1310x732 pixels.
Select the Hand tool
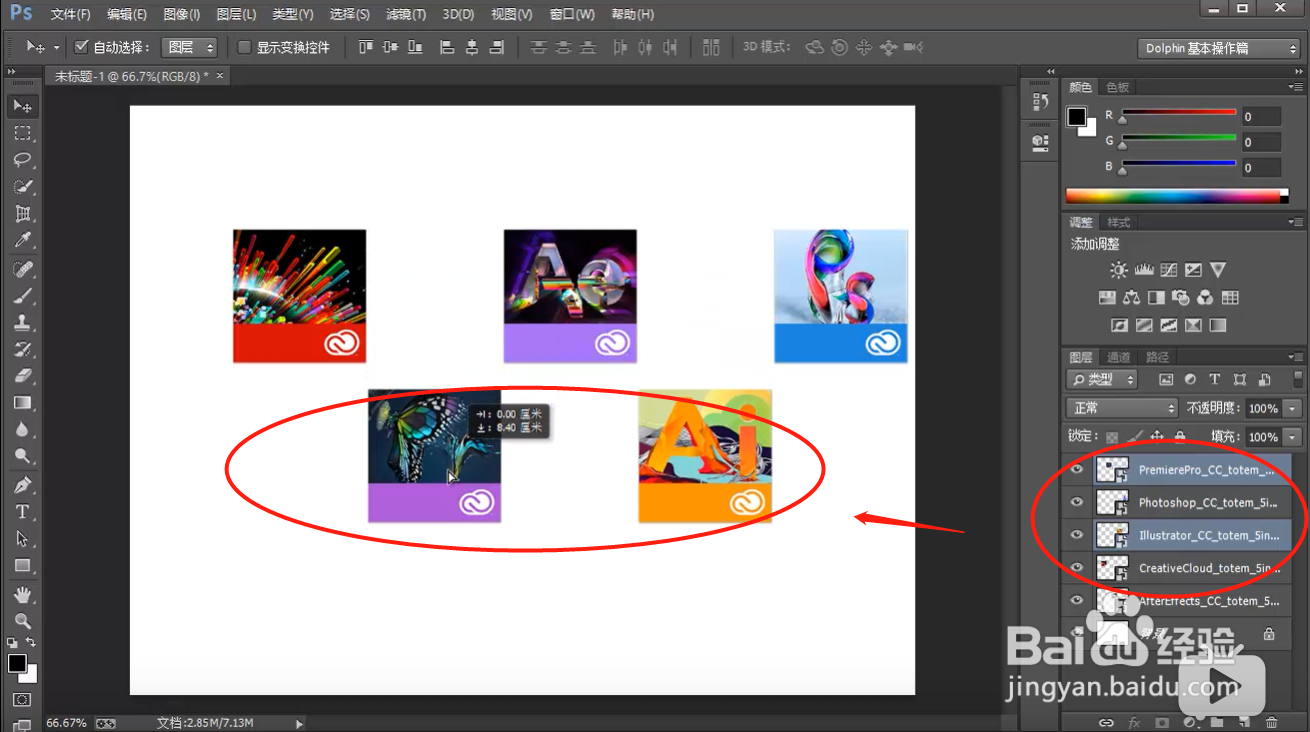tap(22, 595)
